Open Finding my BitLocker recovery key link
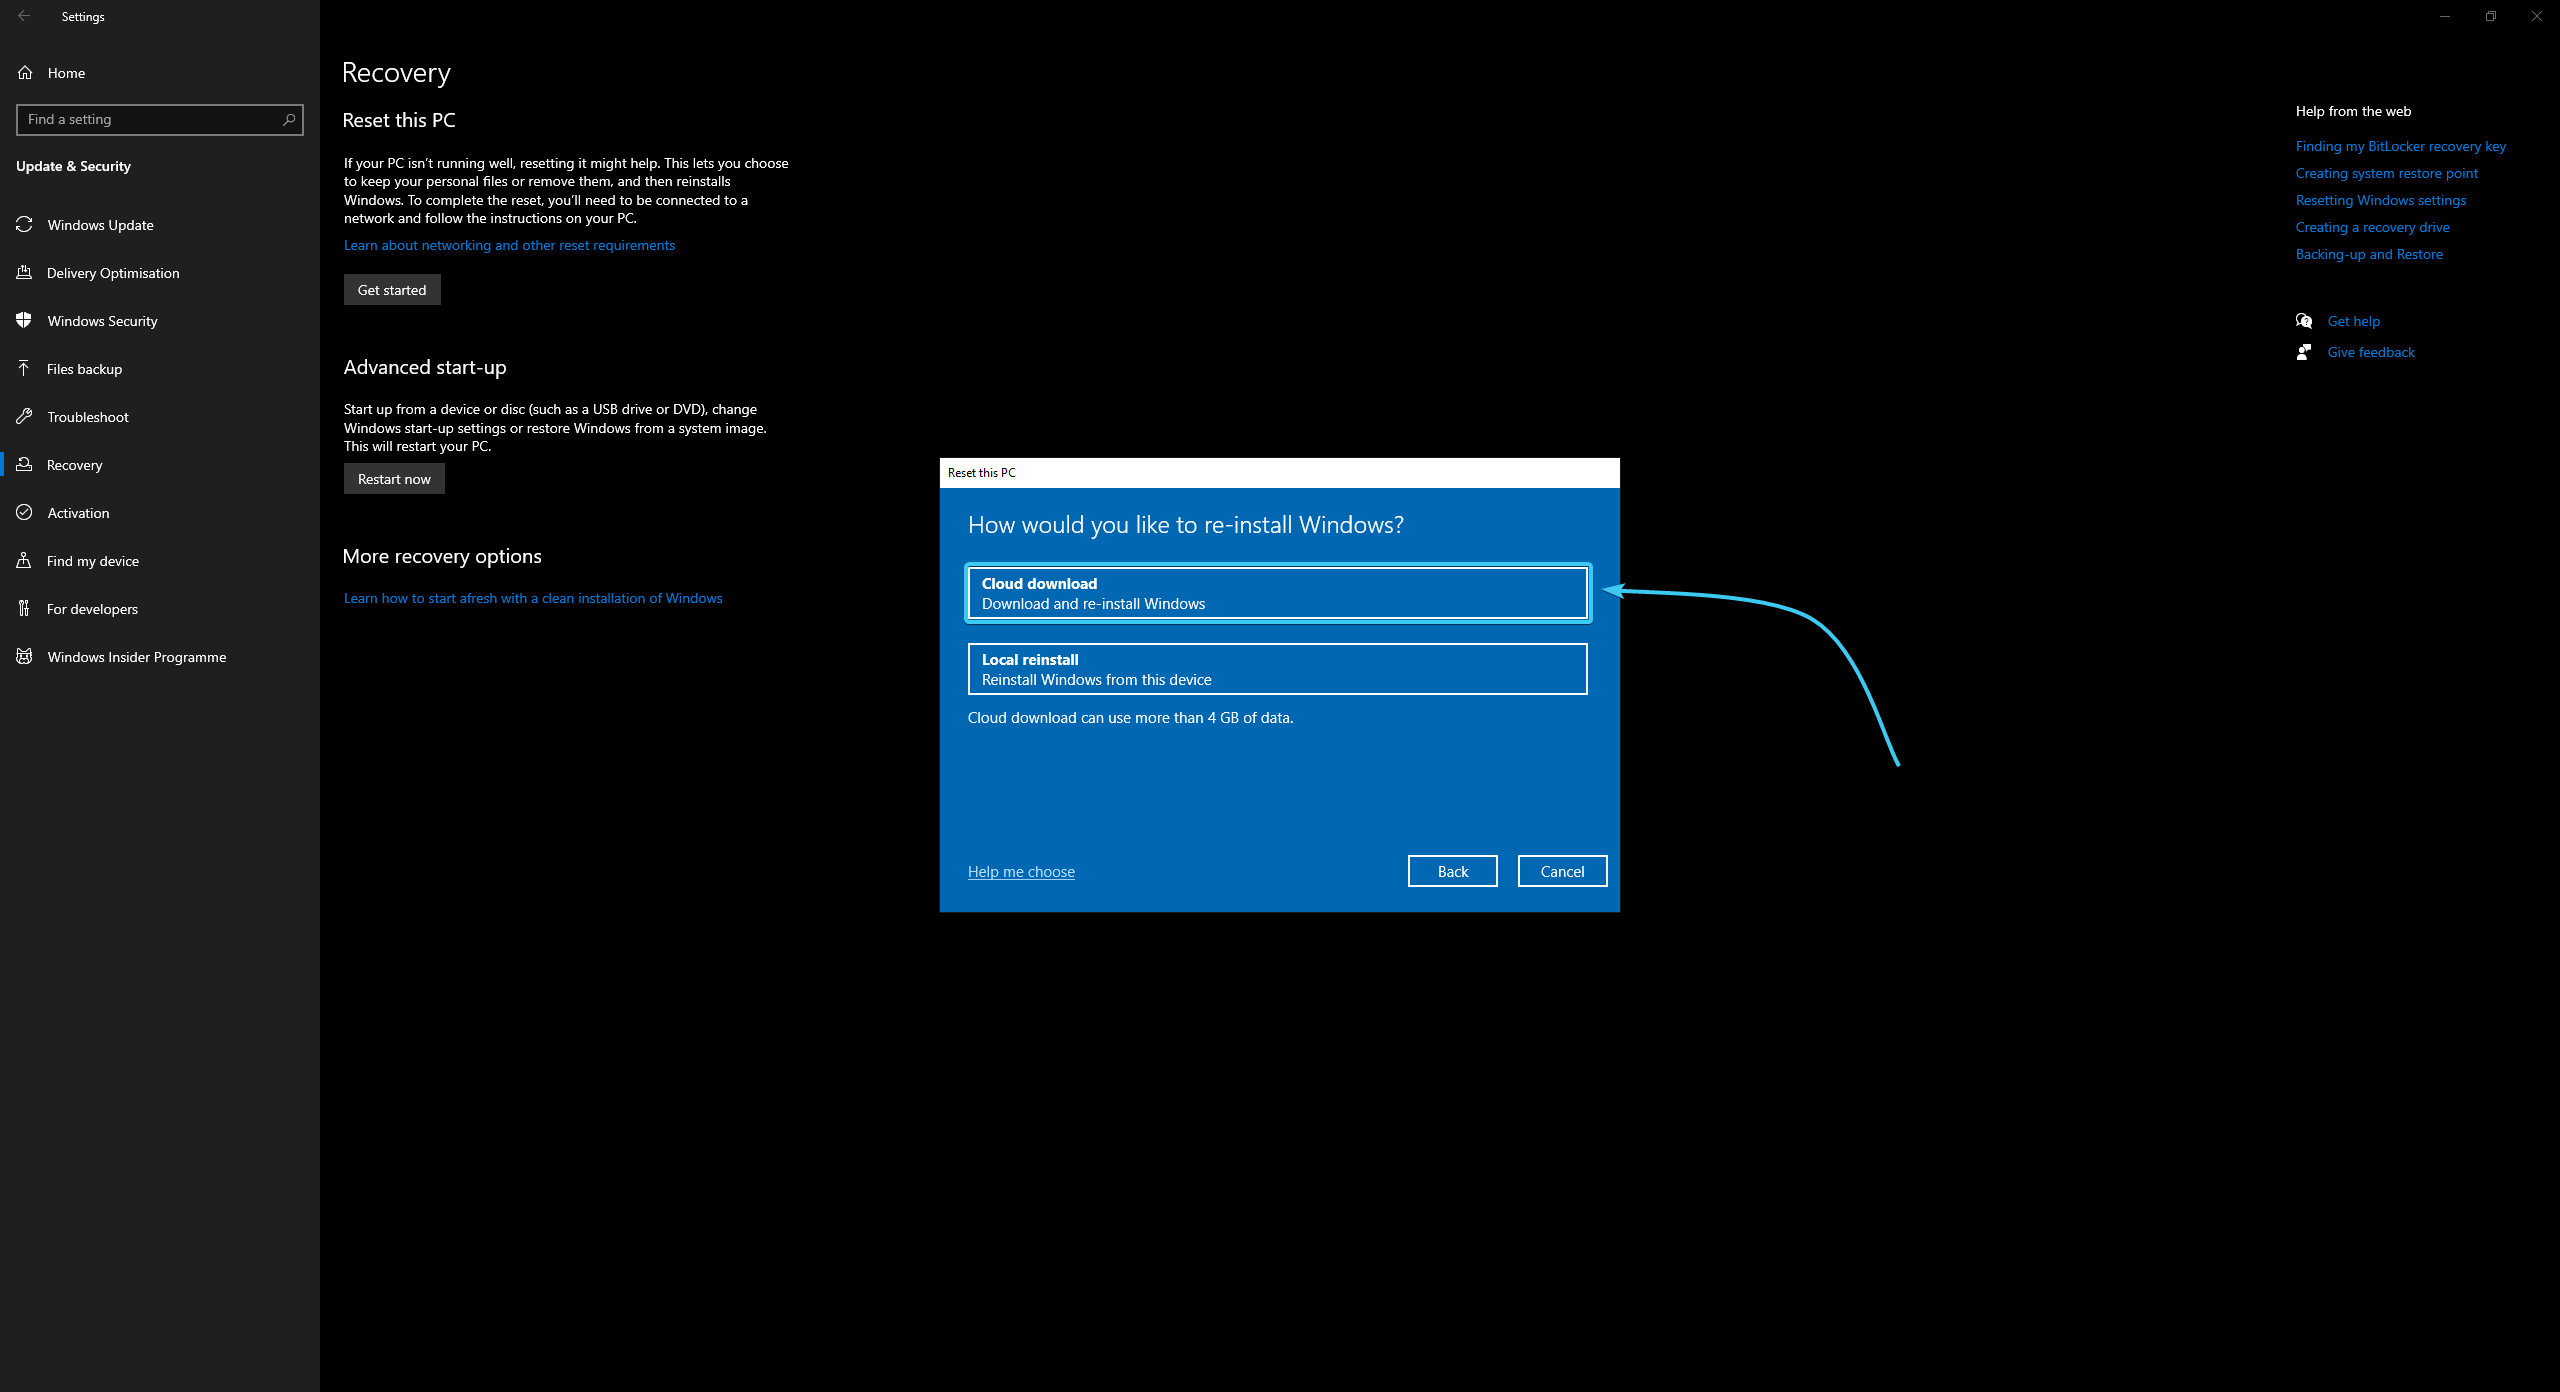Screen dimensions: 2560x1392 [x=2400, y=146]
